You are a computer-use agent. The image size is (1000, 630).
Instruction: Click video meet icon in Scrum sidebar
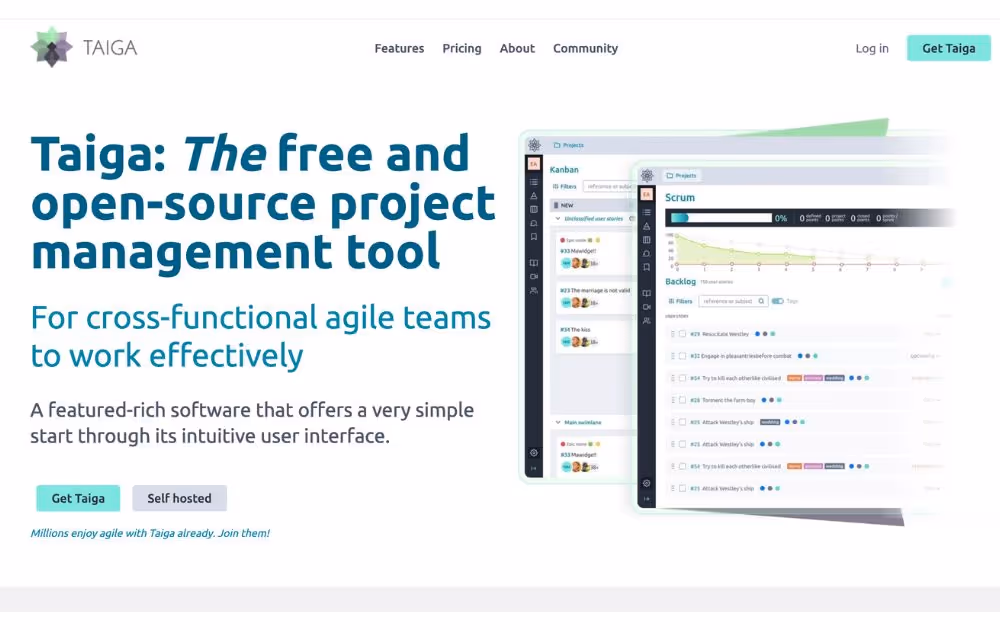tap(647, 307)
